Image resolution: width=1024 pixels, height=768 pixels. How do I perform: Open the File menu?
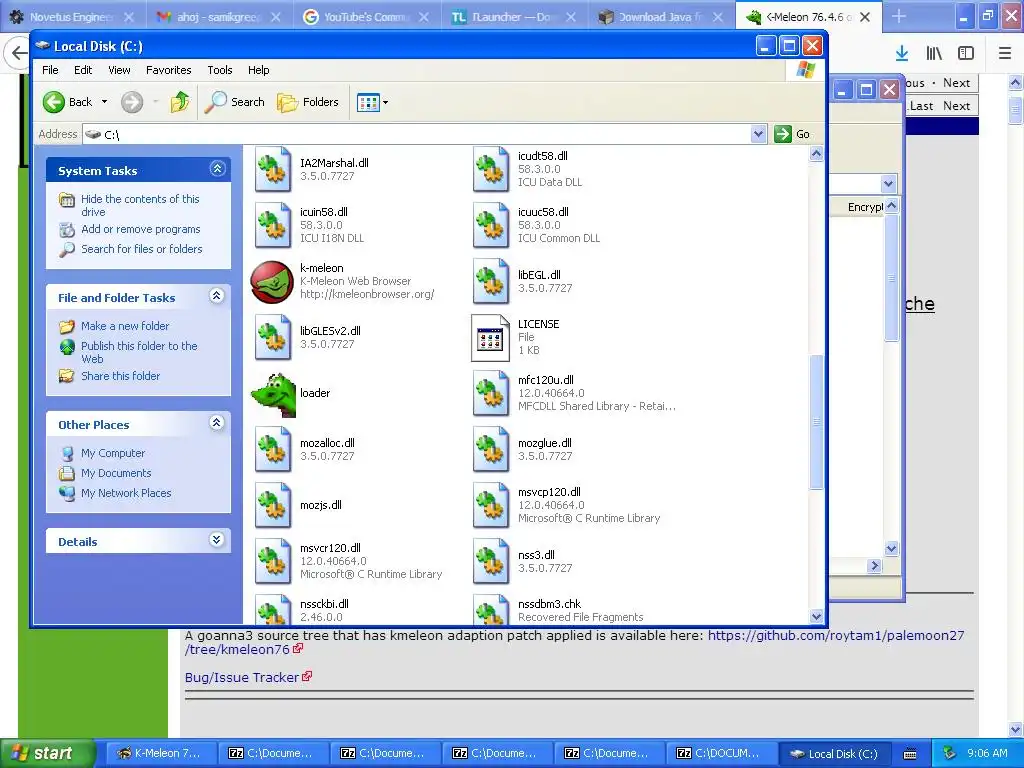click(x=50, y=70)
